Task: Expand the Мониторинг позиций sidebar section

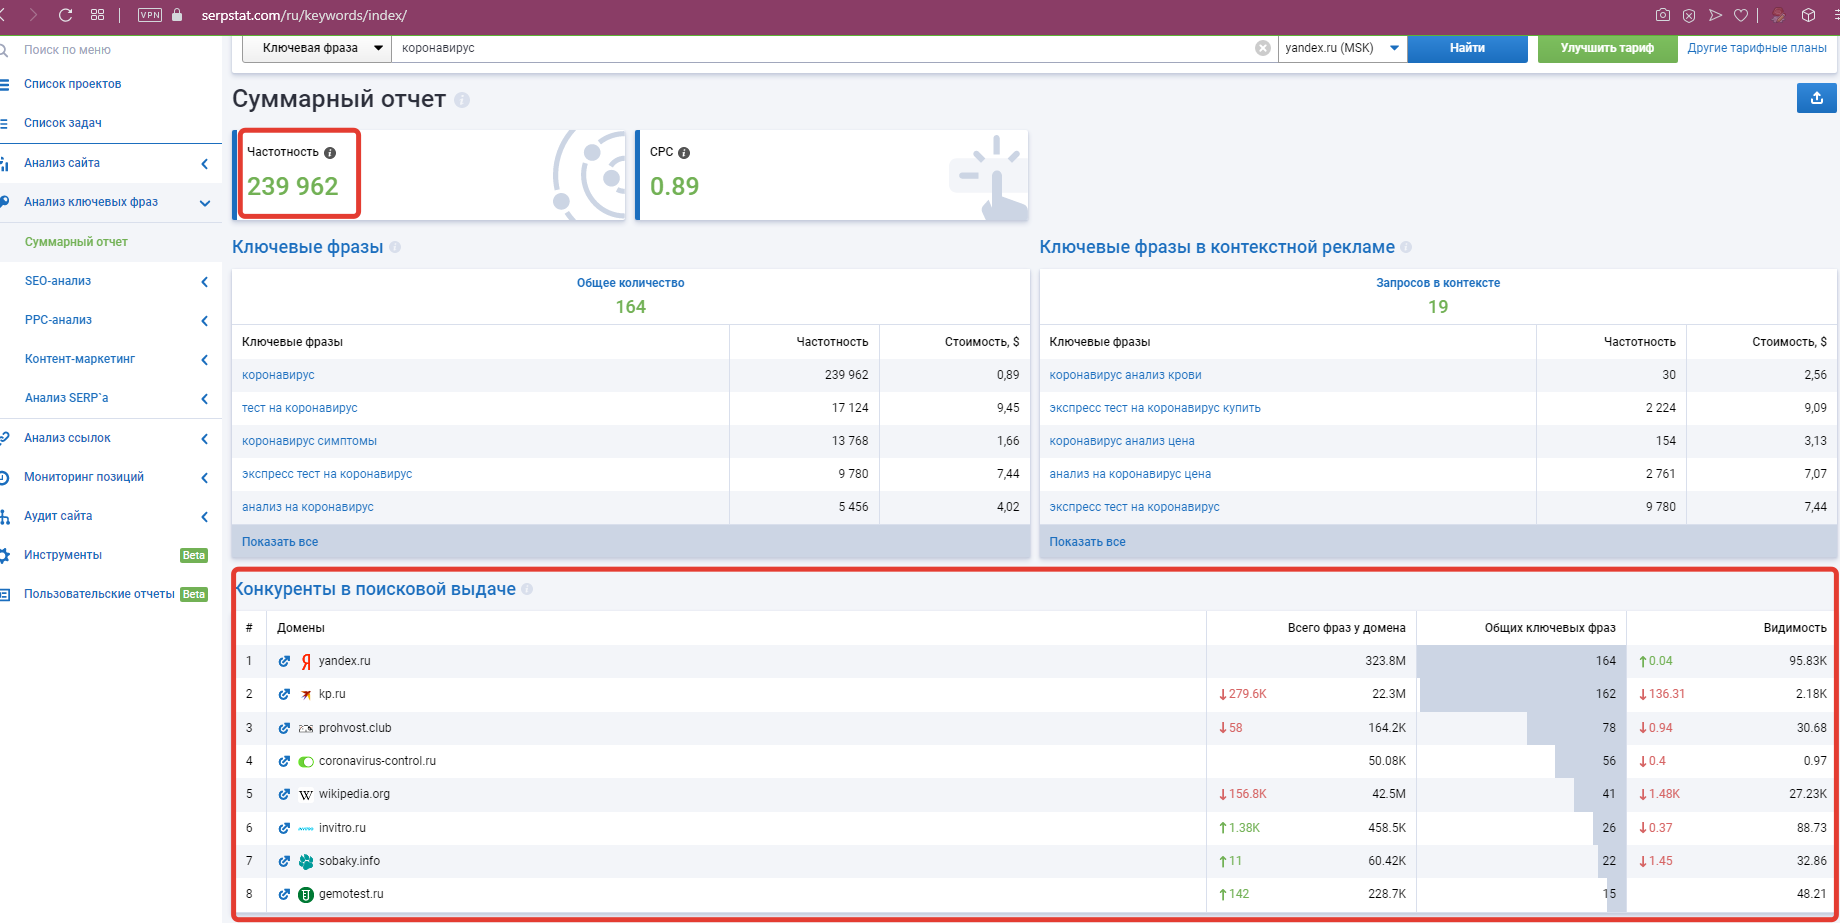Action: pos(204,477)
